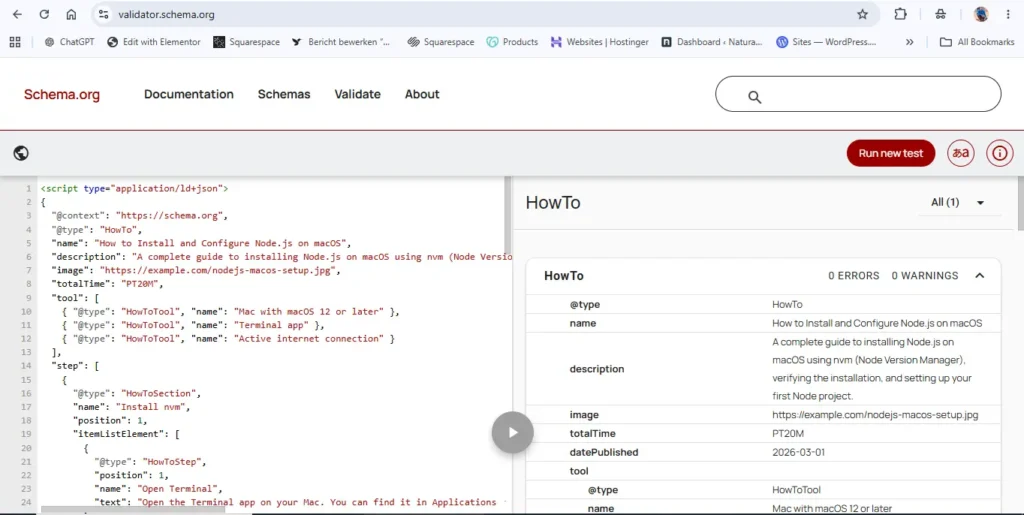Open the browser extensions puzzle icon
1024x515 pixels.
(x=900, y=14)
